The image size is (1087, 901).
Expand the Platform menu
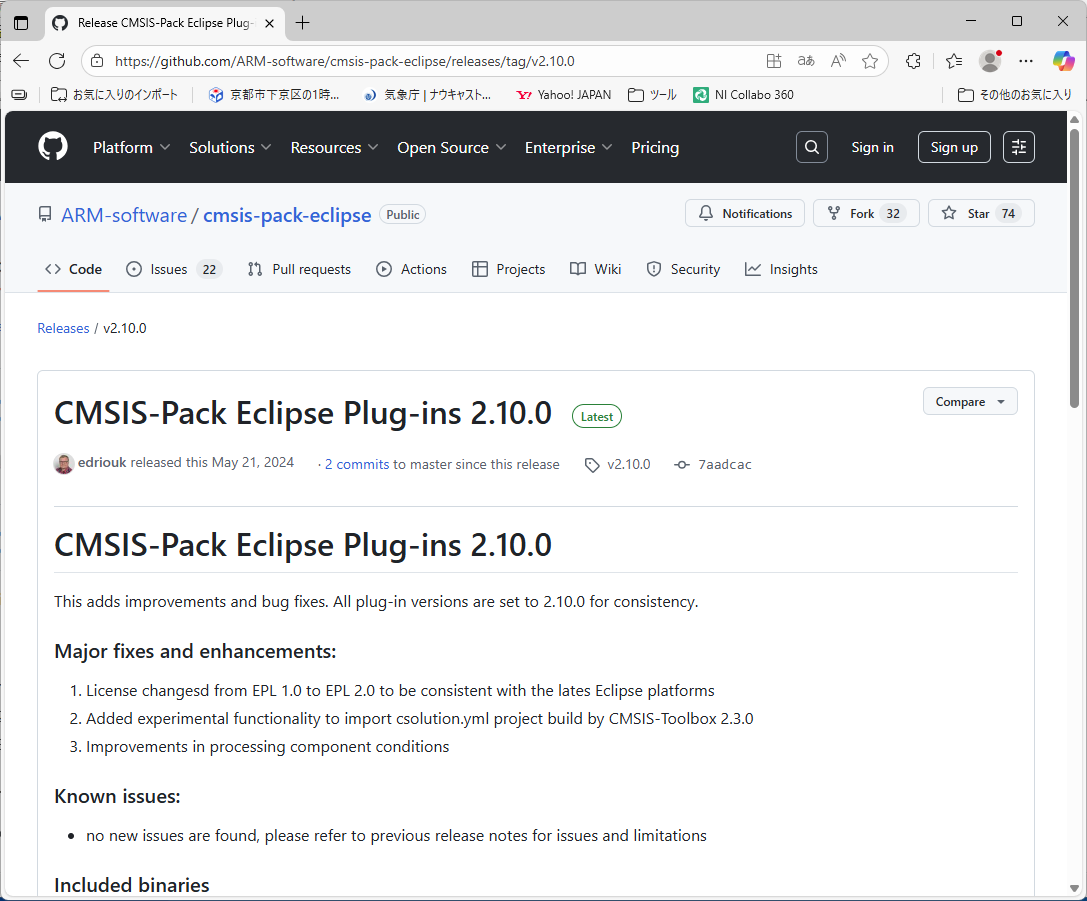132,148
